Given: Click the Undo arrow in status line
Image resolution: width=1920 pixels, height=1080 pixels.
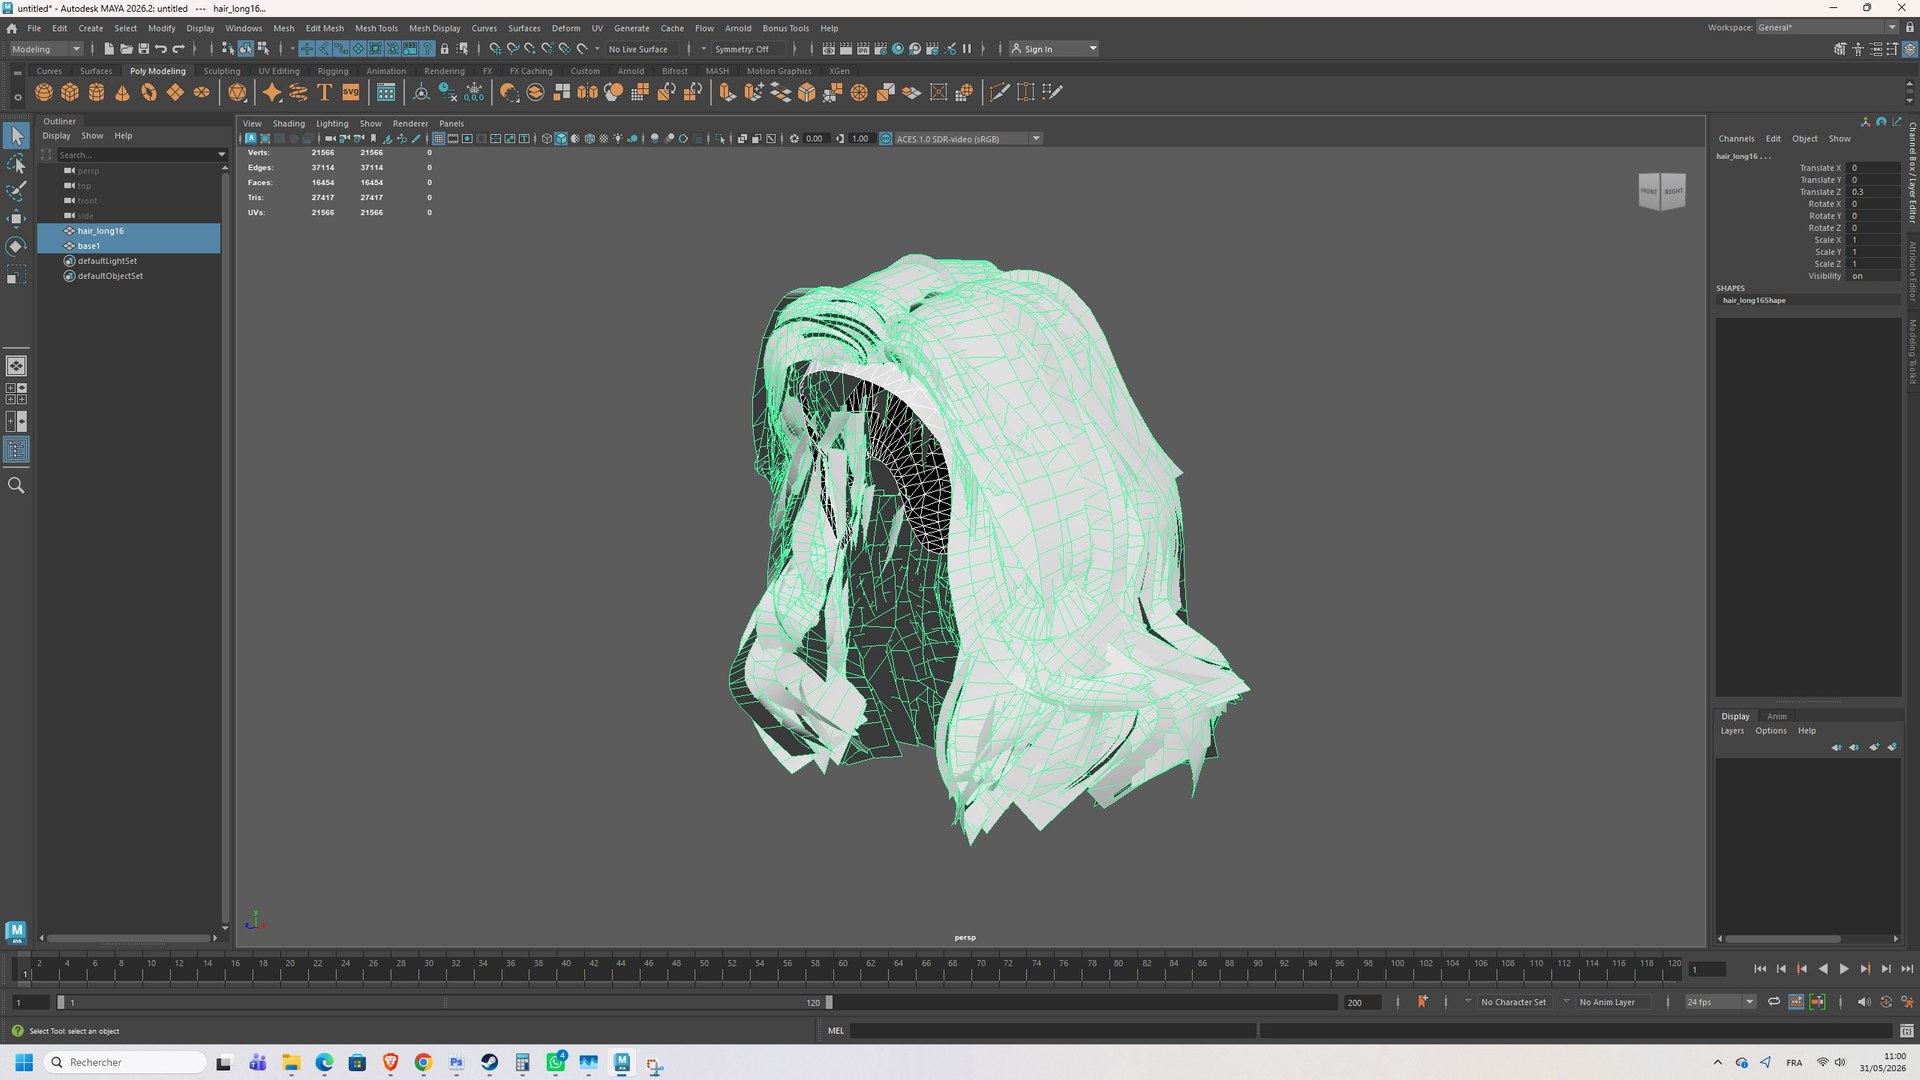Looking at the screenshot, I should 160,49.
